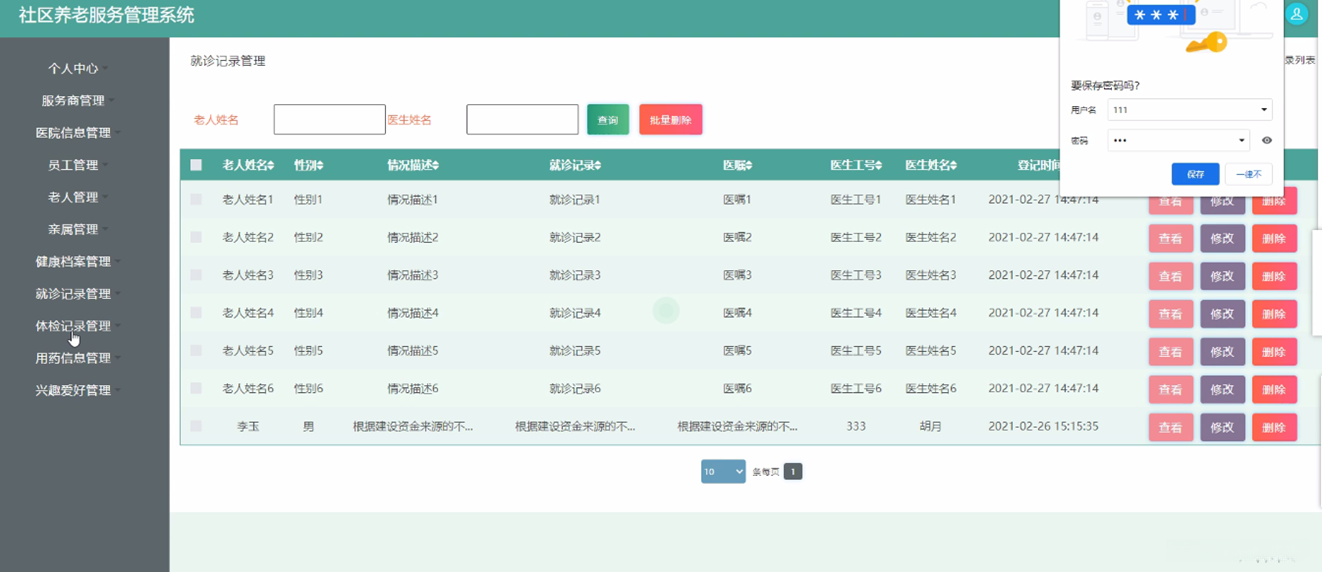Click 查看 for row 老人姓名2
1323x572 pixels.
pos(1170,239)
